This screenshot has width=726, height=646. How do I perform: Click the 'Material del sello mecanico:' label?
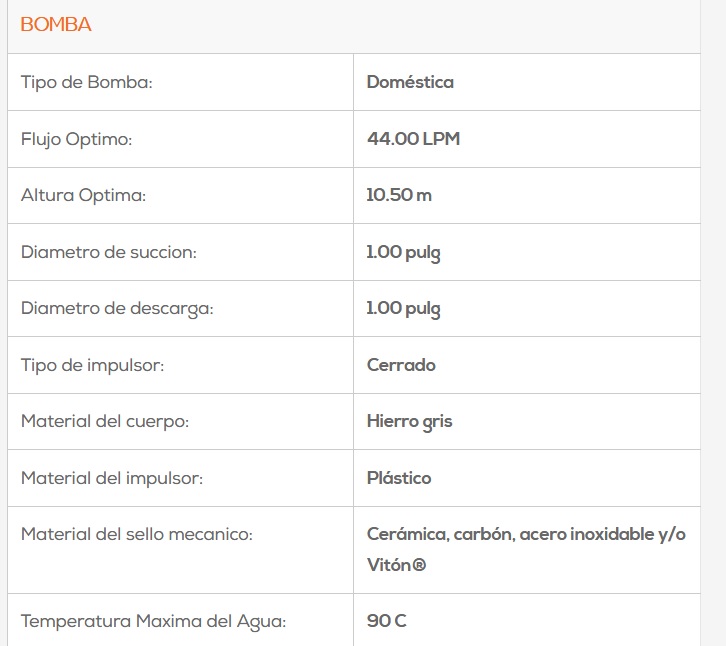[137, 534]
